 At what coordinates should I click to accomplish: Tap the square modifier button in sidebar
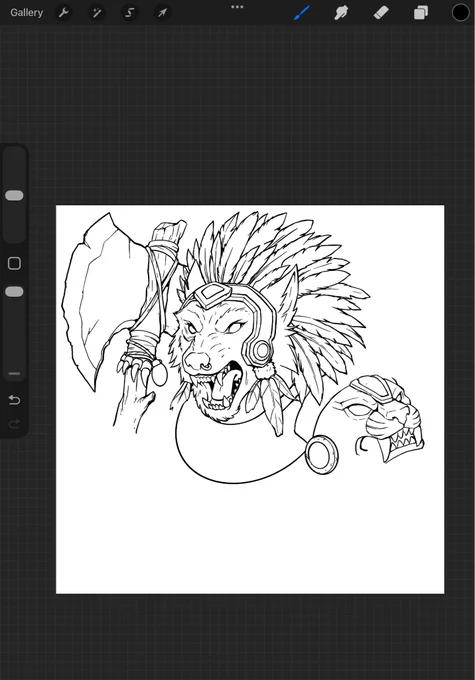coord(14,263)
